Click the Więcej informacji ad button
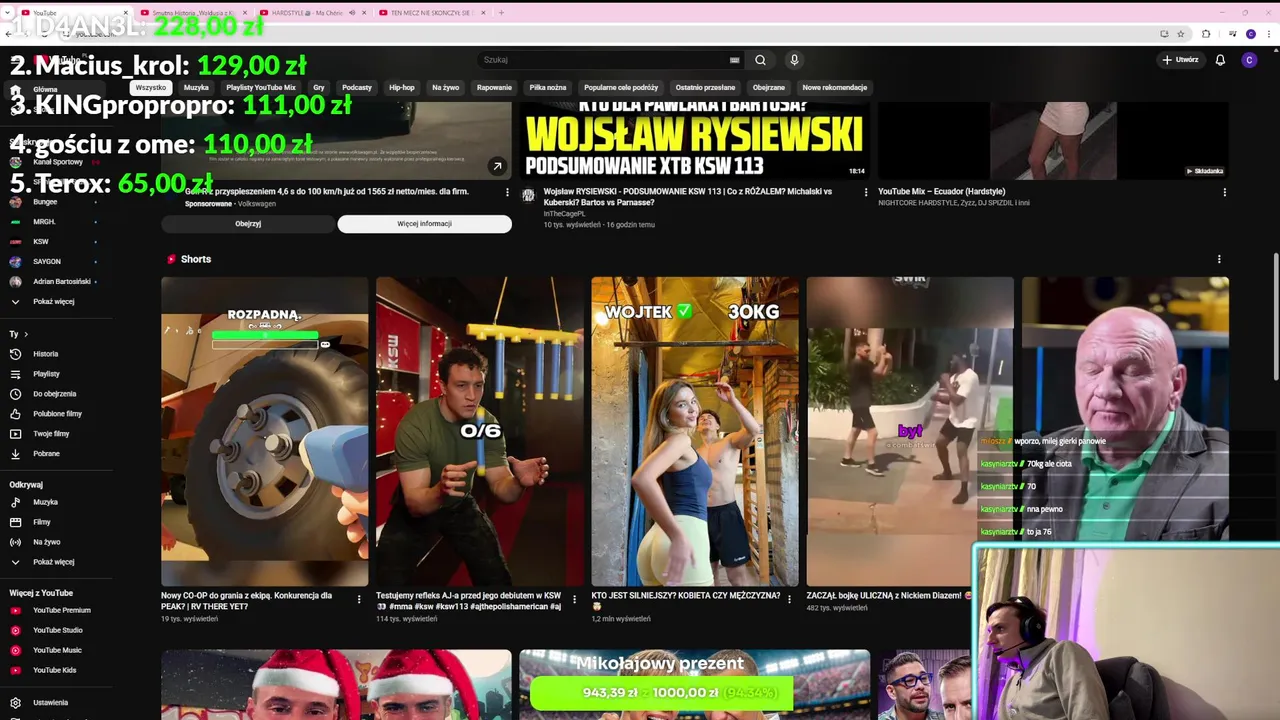The width and height of the screenshot is (1280, 720). [424, 224]
